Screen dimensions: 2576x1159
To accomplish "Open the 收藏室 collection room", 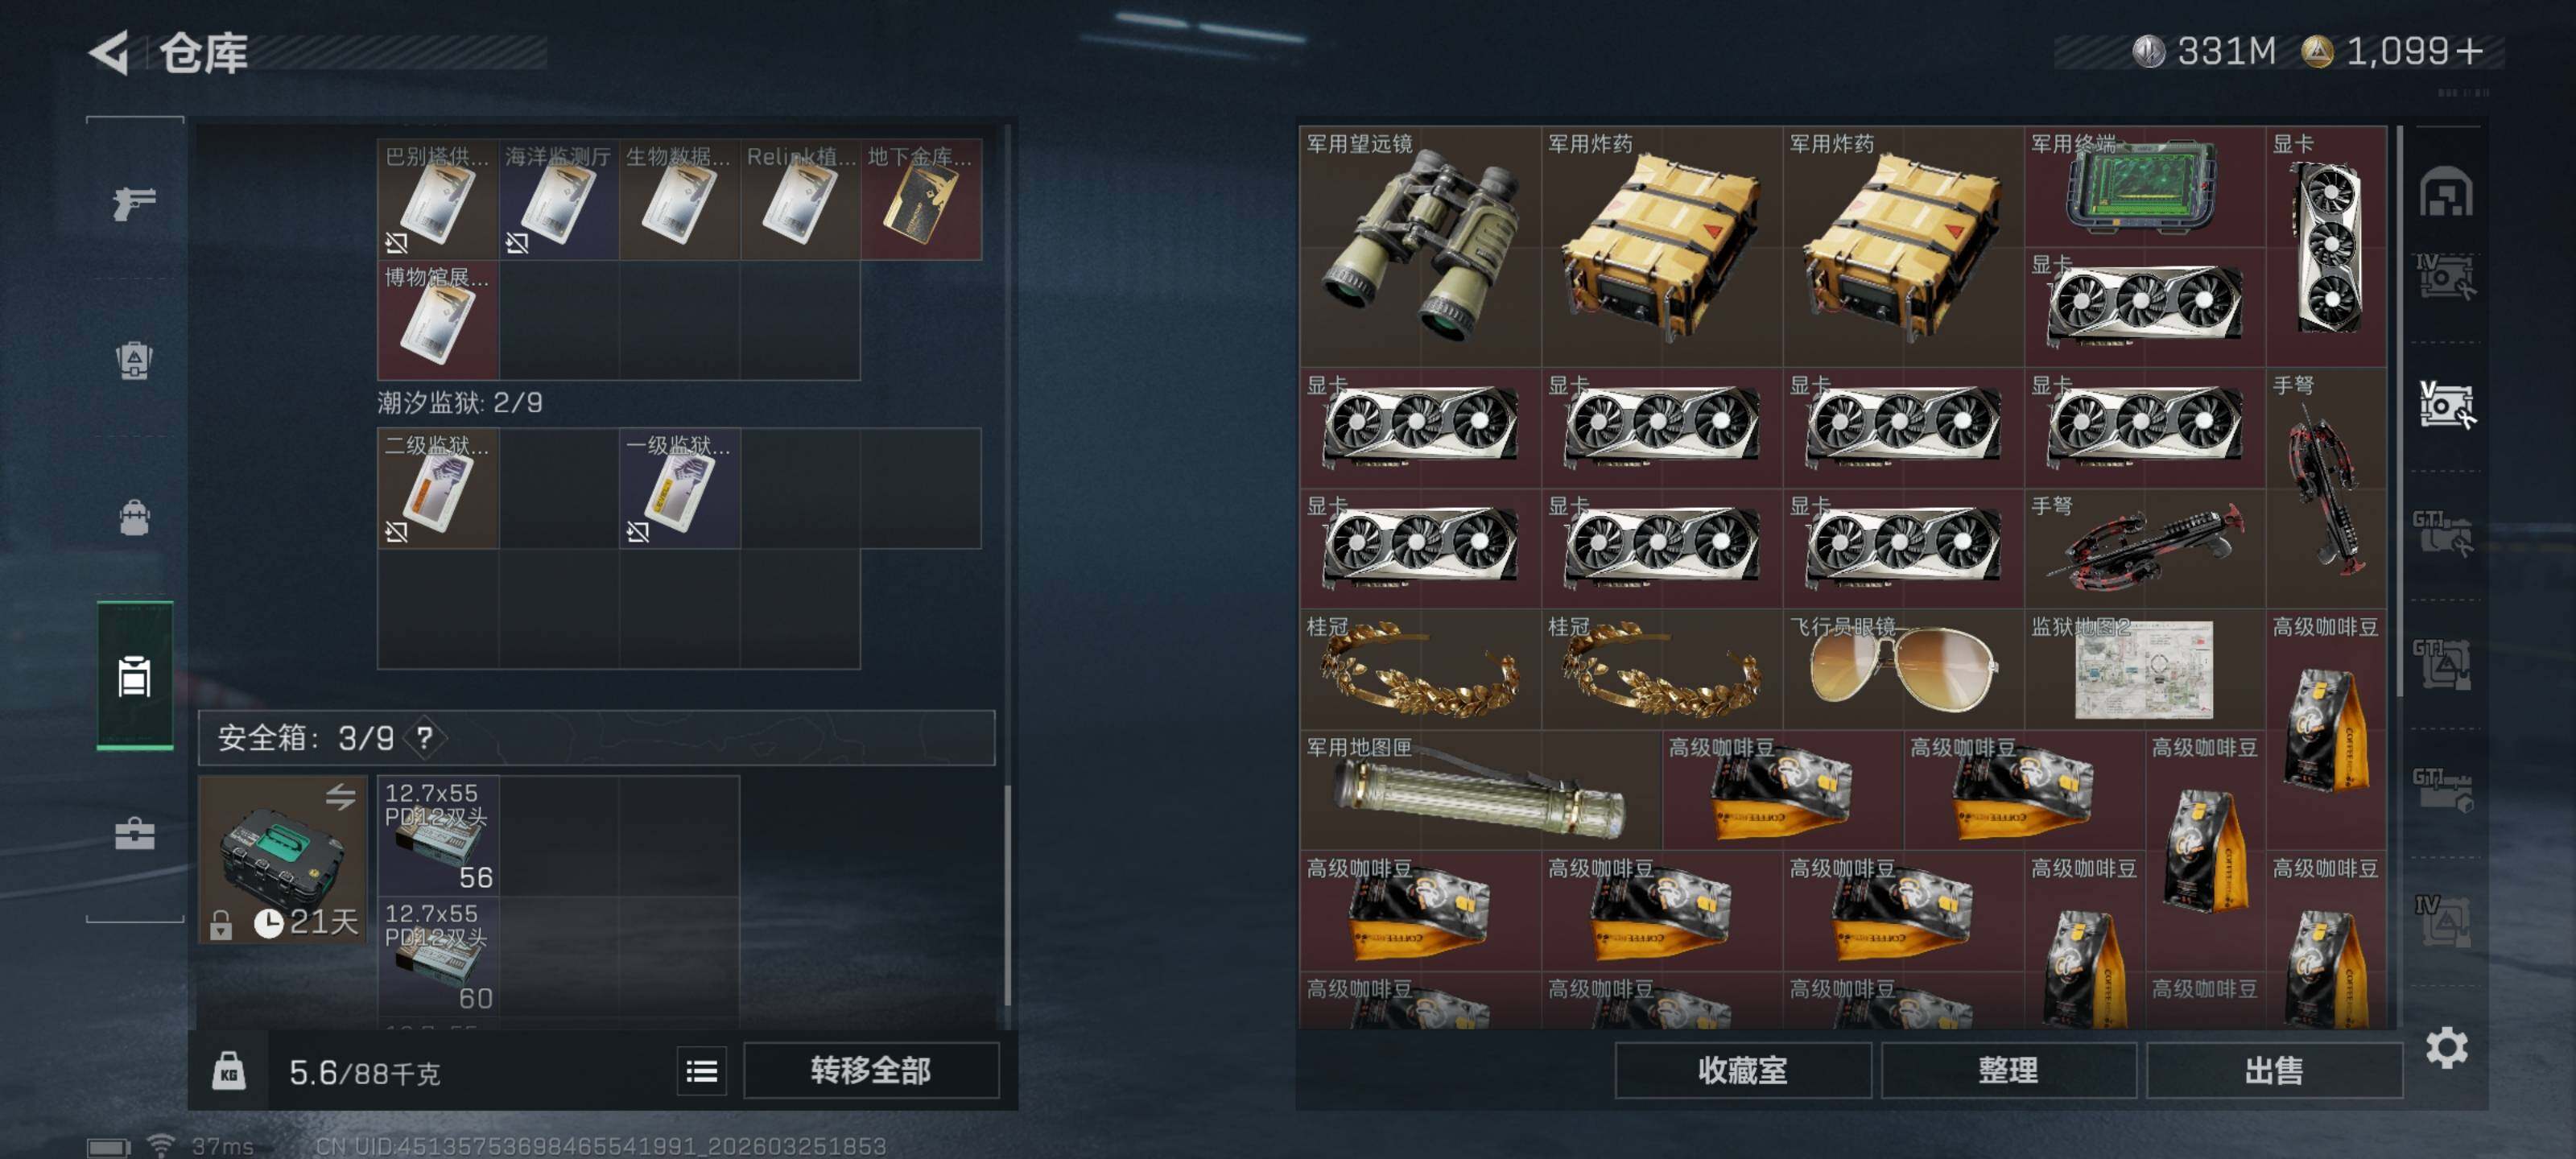I will 1742,1071.
